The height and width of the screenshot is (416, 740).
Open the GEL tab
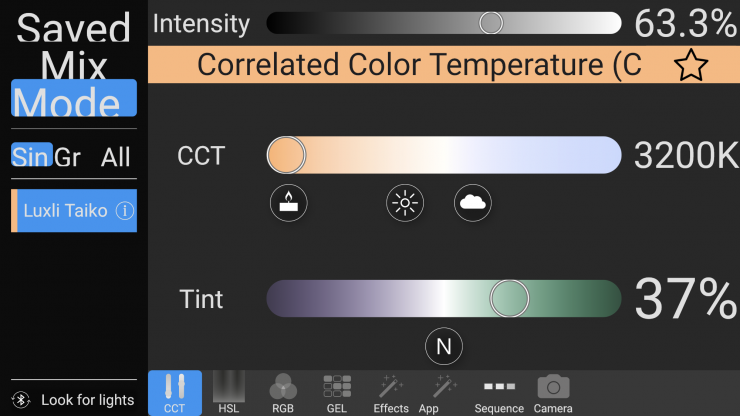pos(337,393)
